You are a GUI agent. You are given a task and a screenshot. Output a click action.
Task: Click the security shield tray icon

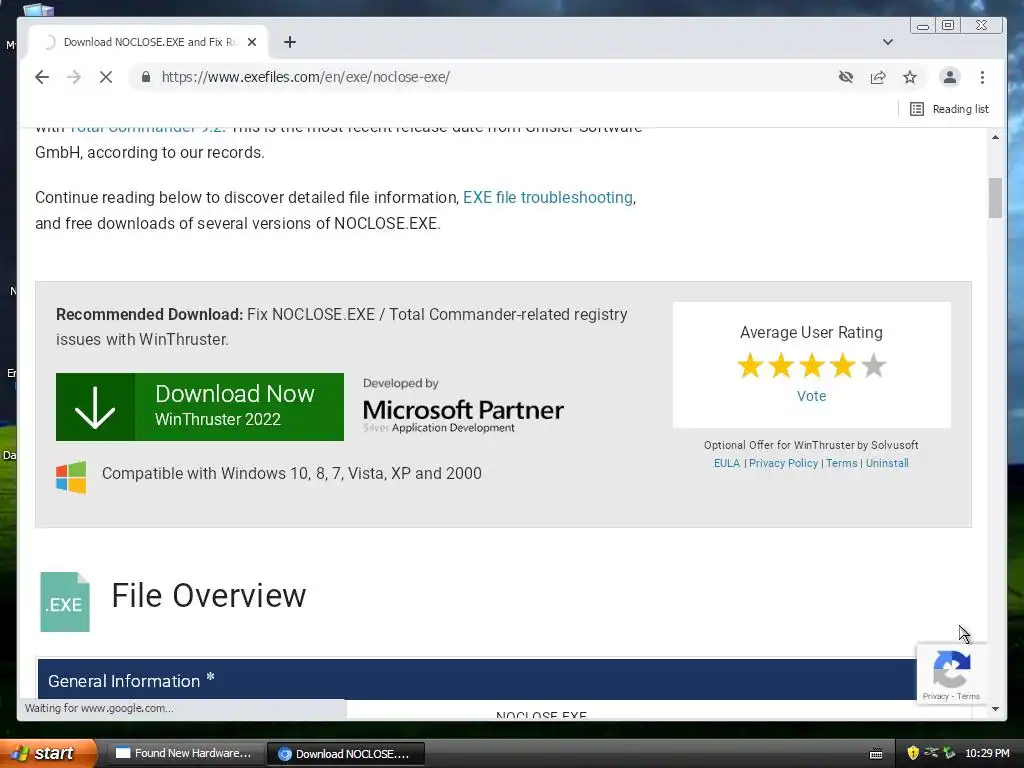pyautogui.click(x=913, y=753)
